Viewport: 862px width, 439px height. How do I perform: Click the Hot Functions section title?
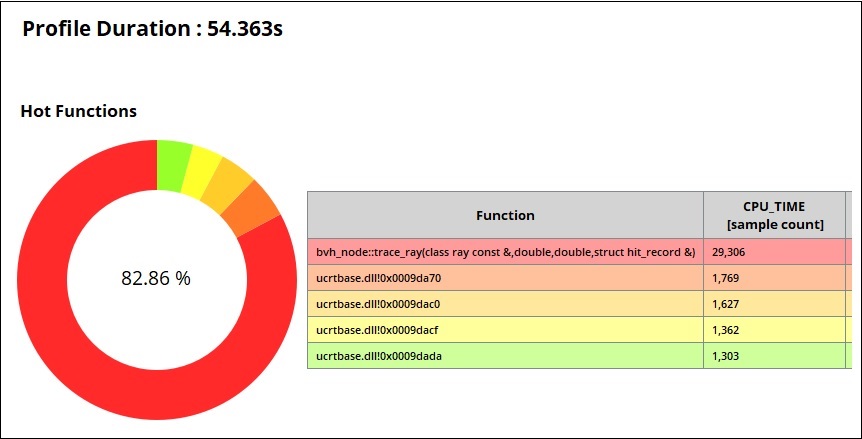79,111
